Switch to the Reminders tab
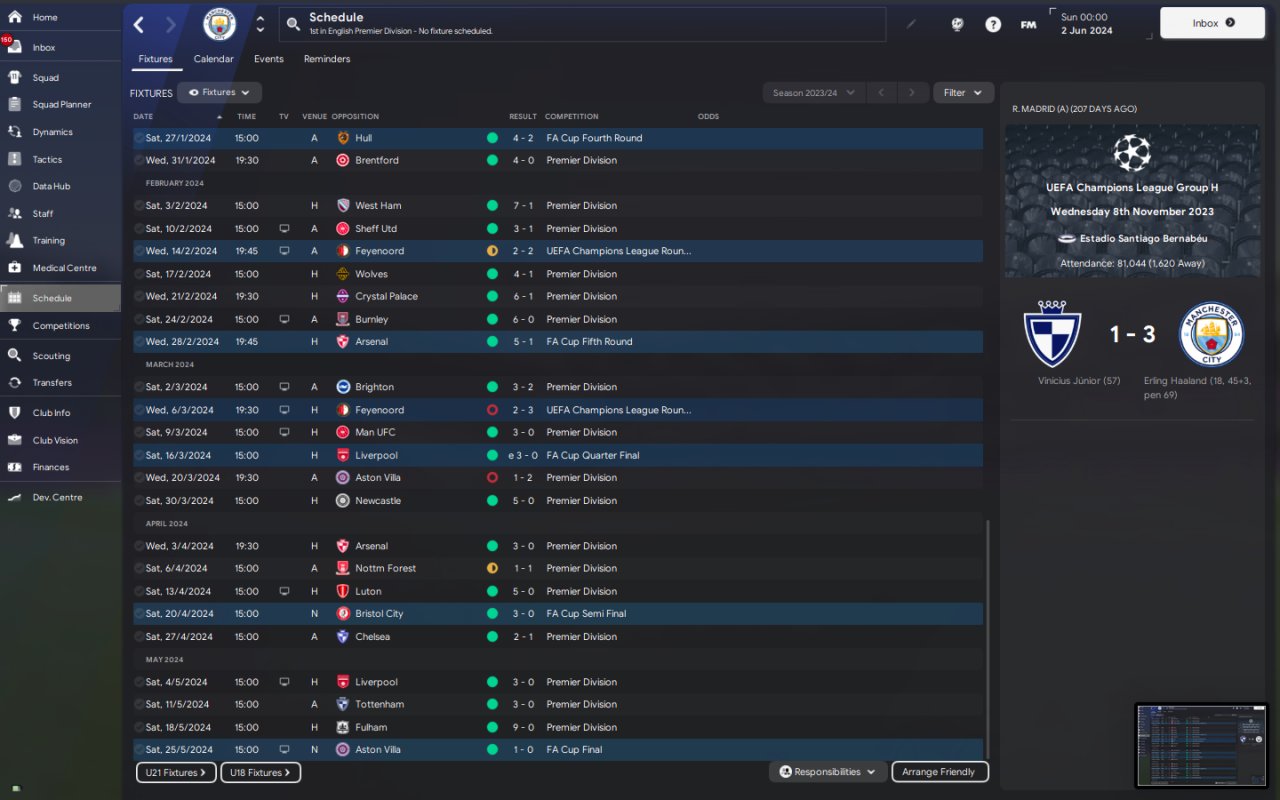1280x800 pixels. pyautogui.click(x=327, y=59)
